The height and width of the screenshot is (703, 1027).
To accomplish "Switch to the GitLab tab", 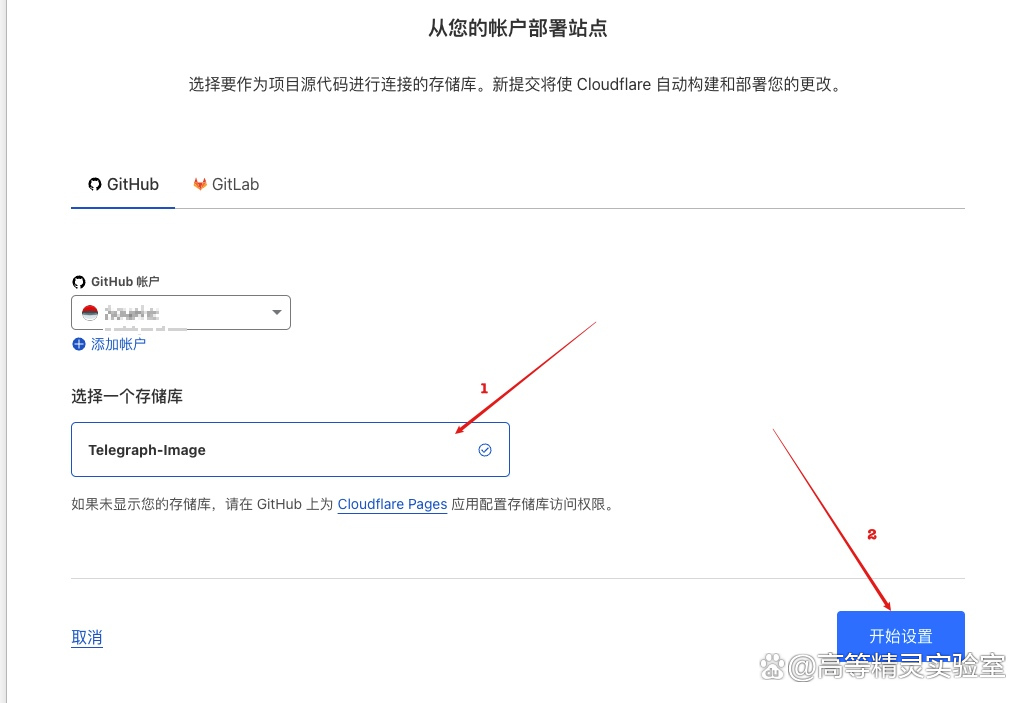I will click(x=226, y=185).
